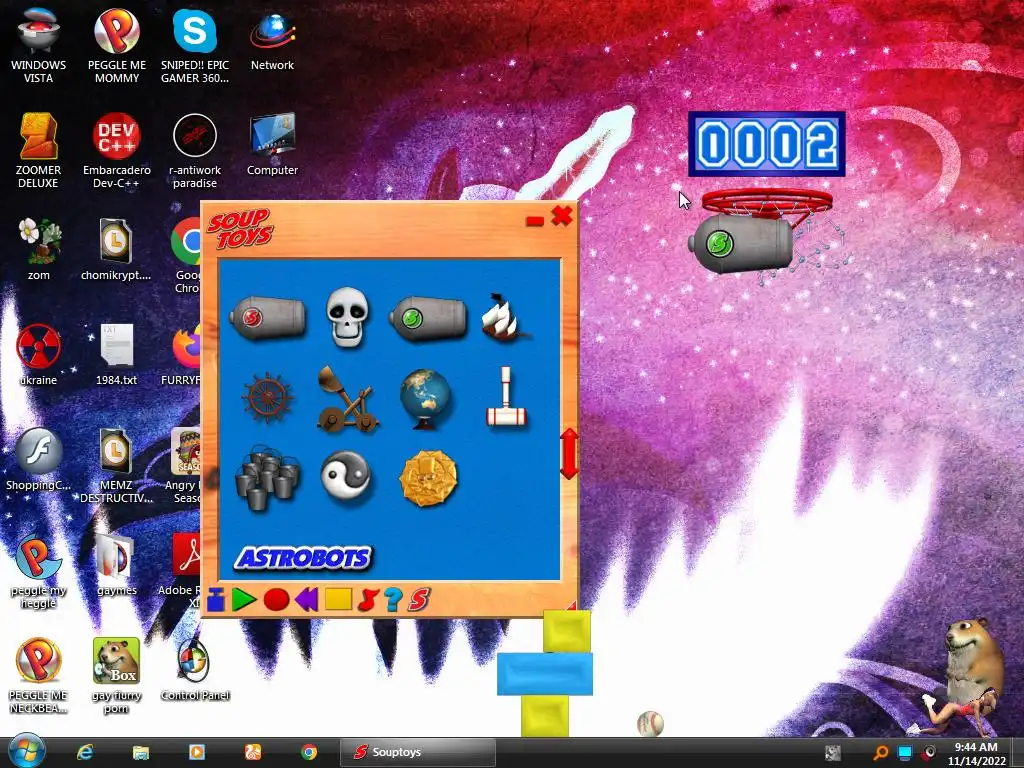This screenshot has width=1024, height=768.
Task: Click the cannon hanging at the basketball hoop
Action: (x=741, y=244)
